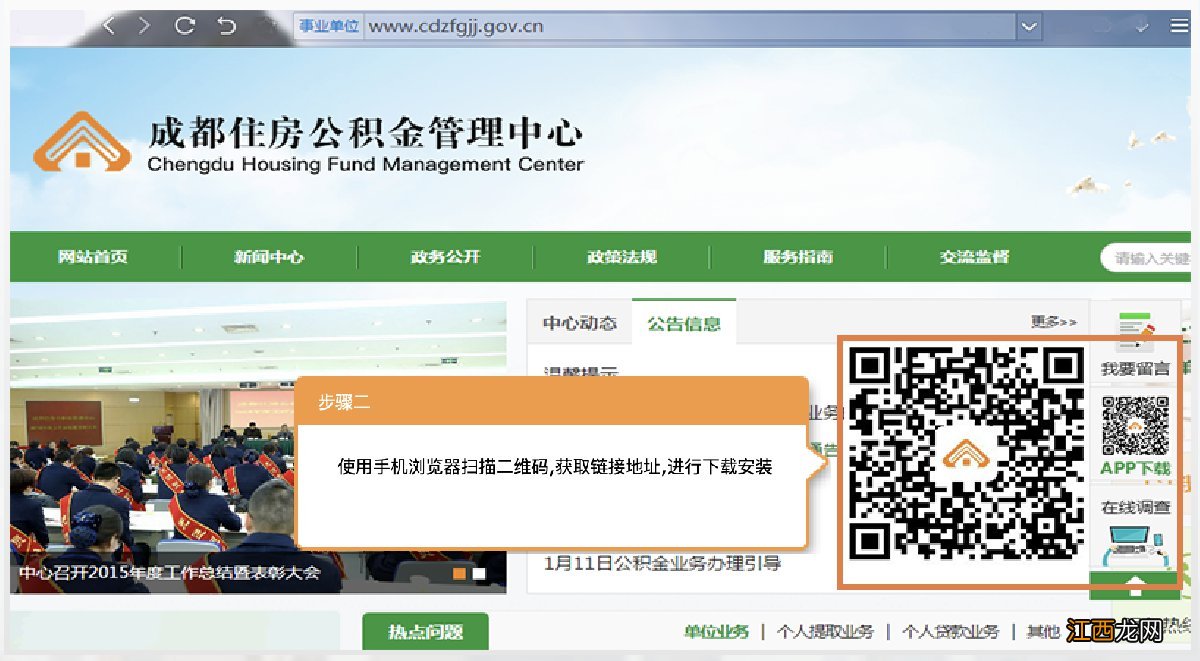Select the first orange carousel indicator
The width and height of the screenshot is (1200, 661).
[x=459, y=574]
